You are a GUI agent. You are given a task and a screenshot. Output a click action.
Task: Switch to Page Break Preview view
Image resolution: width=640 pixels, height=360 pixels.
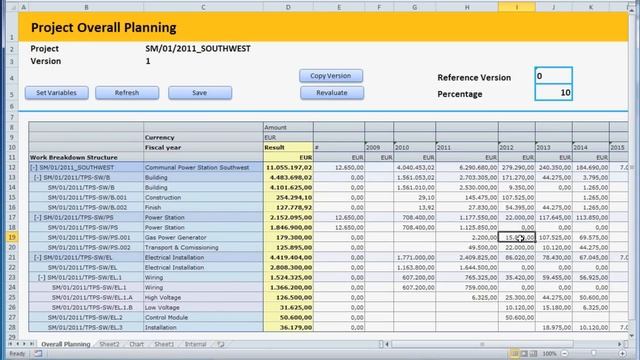(x=533, y=353)
